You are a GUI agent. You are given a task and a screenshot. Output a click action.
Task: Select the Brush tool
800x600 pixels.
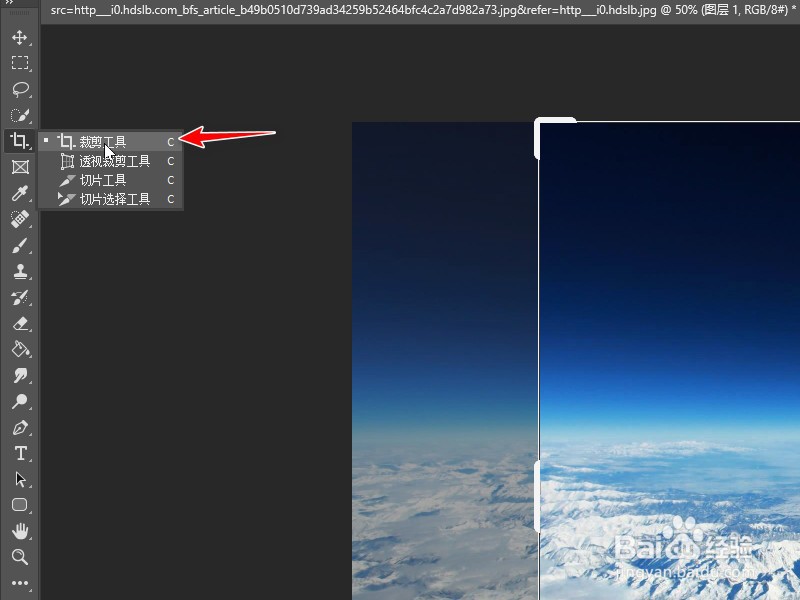click(20, 245)
